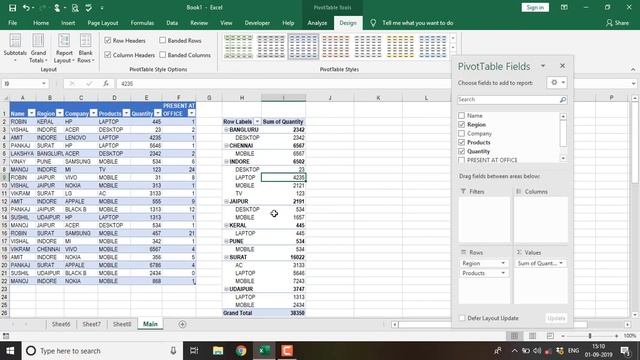This screenshot has height=360, width=640.
Task: Switch to the Formulas ribbon tab
Action: (142, 23)
